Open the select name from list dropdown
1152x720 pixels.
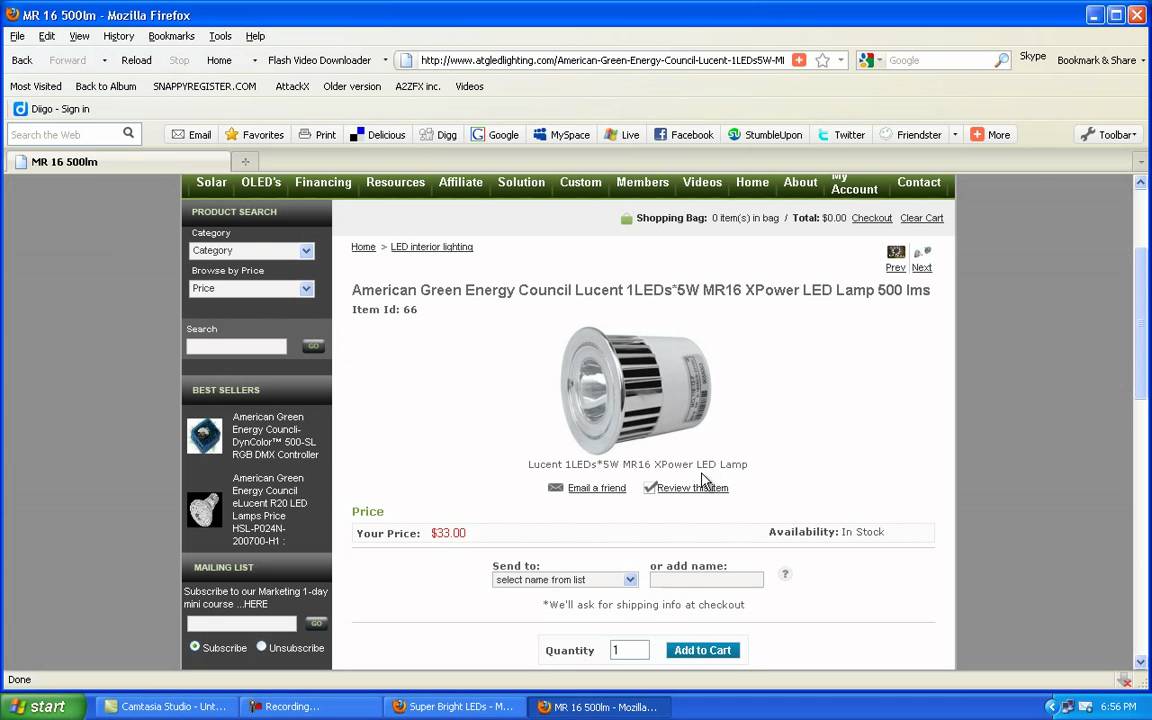pos(564,580)
